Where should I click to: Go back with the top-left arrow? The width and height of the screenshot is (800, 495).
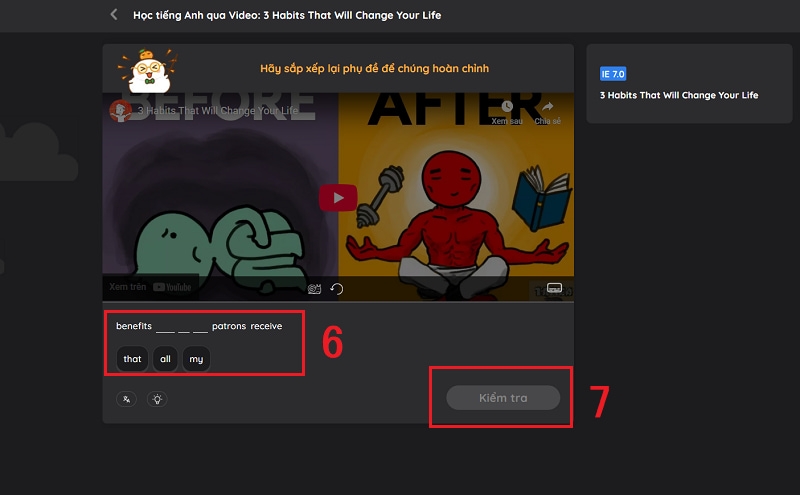pyautogui.click(x=114, y=15)
